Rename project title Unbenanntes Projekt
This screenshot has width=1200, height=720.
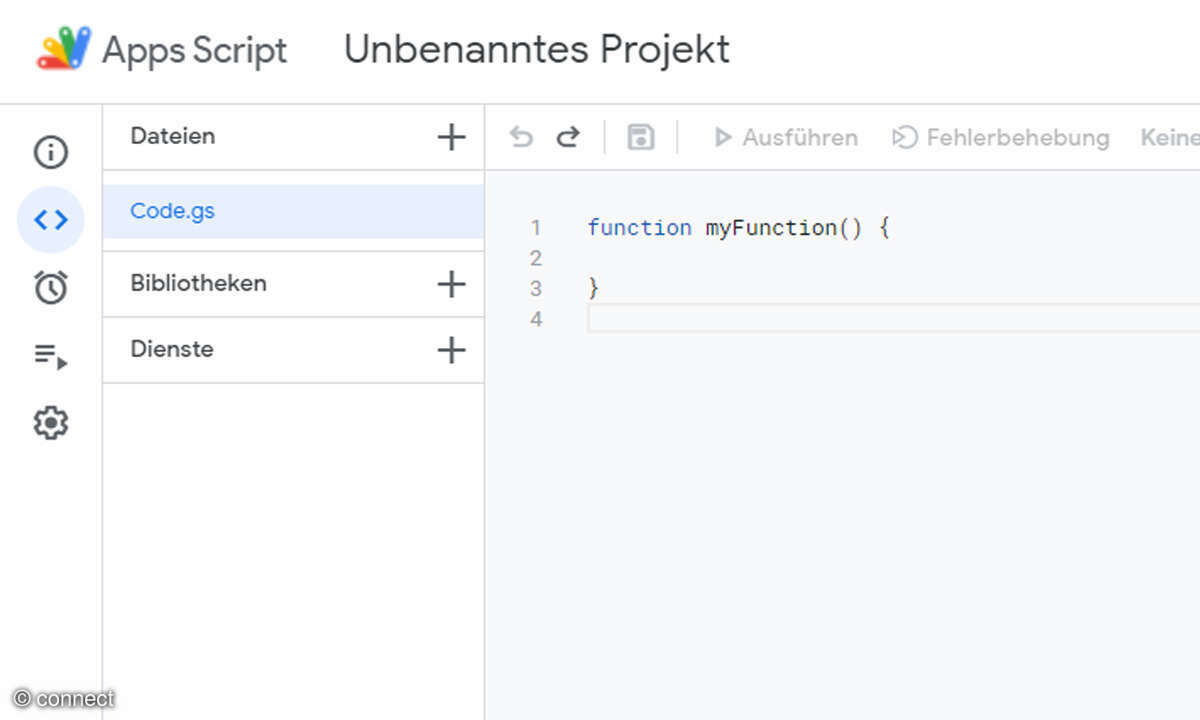pos(537,49)
